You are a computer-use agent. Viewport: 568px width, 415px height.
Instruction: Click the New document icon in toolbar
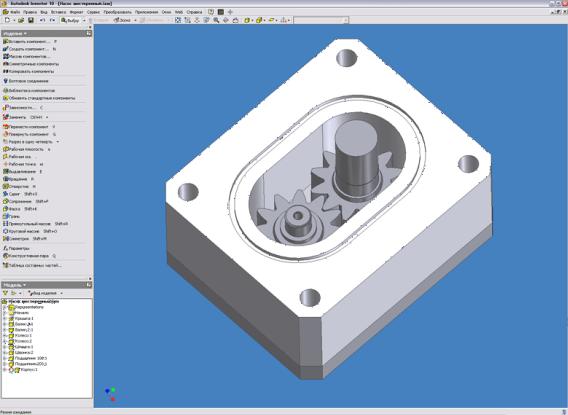point(7,20)
